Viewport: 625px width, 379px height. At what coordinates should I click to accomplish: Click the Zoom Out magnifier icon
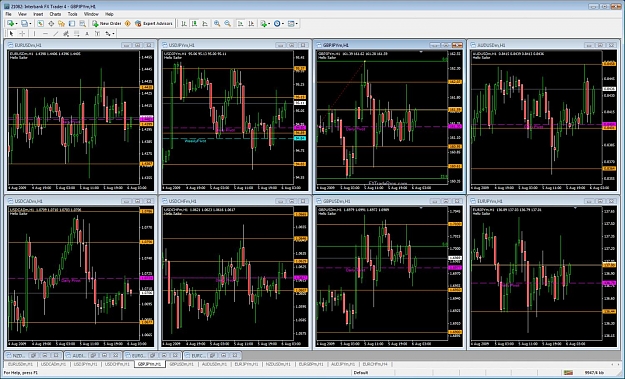(227, 24)
